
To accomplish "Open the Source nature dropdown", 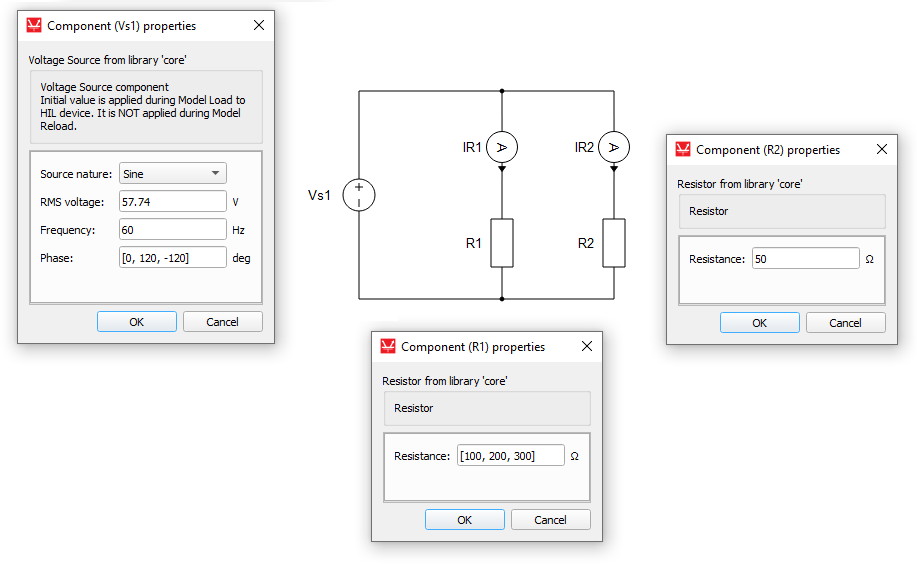I will pyautogui.click(x=172, y=174).
